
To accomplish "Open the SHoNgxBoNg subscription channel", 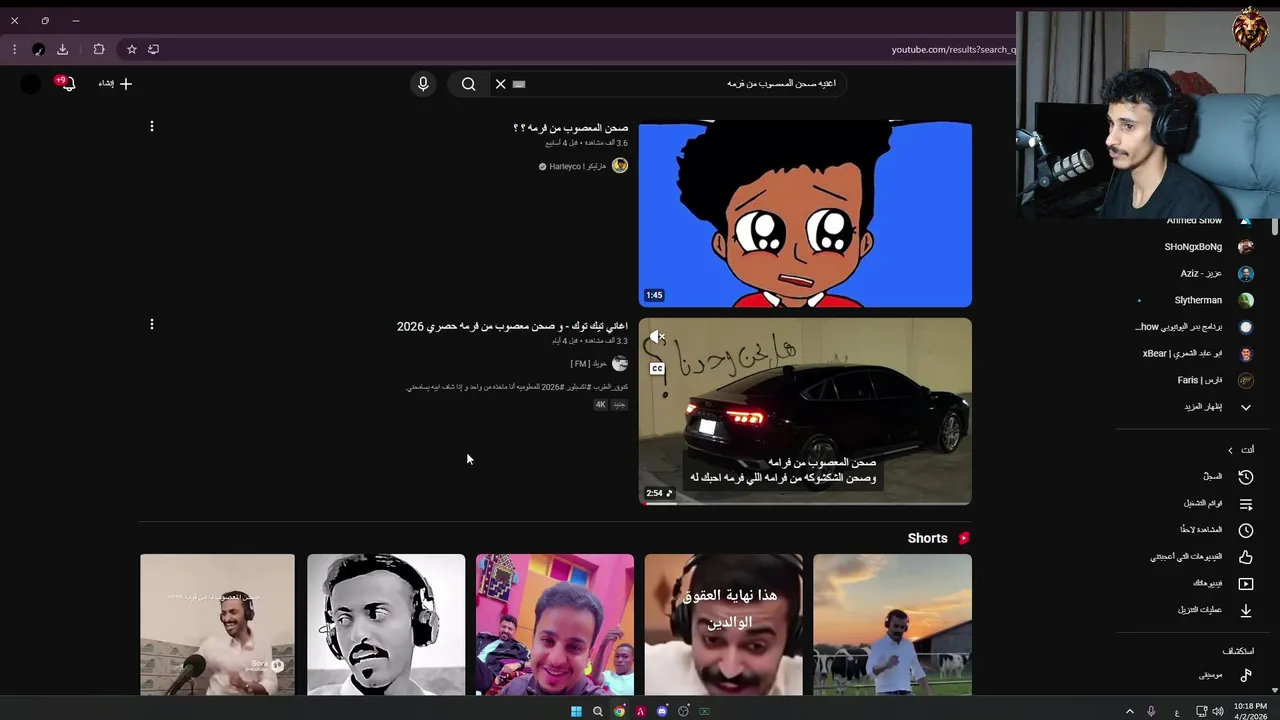I will click(x=1195, y=247).
